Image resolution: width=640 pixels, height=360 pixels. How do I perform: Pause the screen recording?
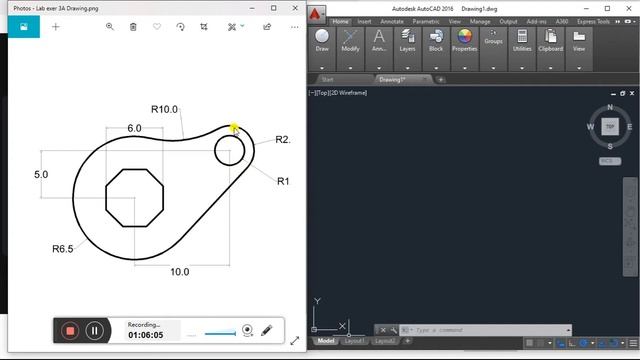point(94,331)
